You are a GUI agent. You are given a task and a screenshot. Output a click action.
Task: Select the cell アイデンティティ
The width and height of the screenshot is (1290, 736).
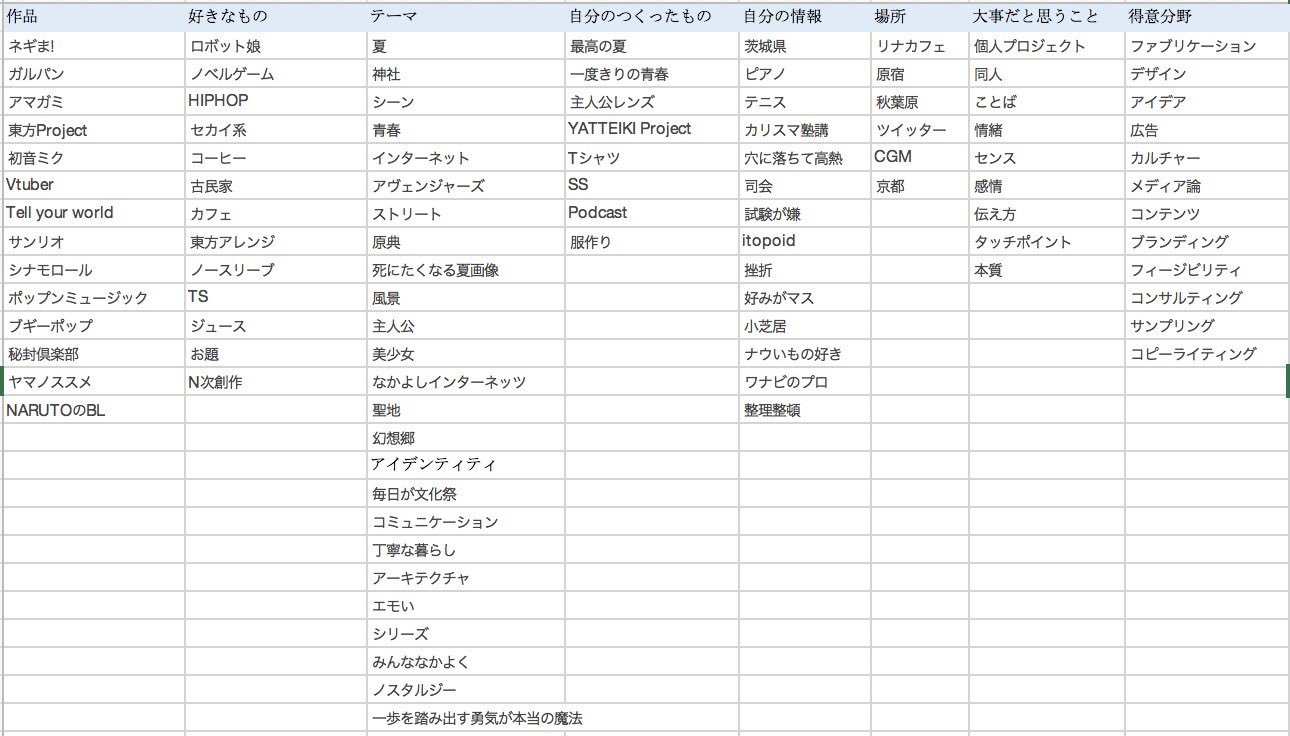[465, 465]
